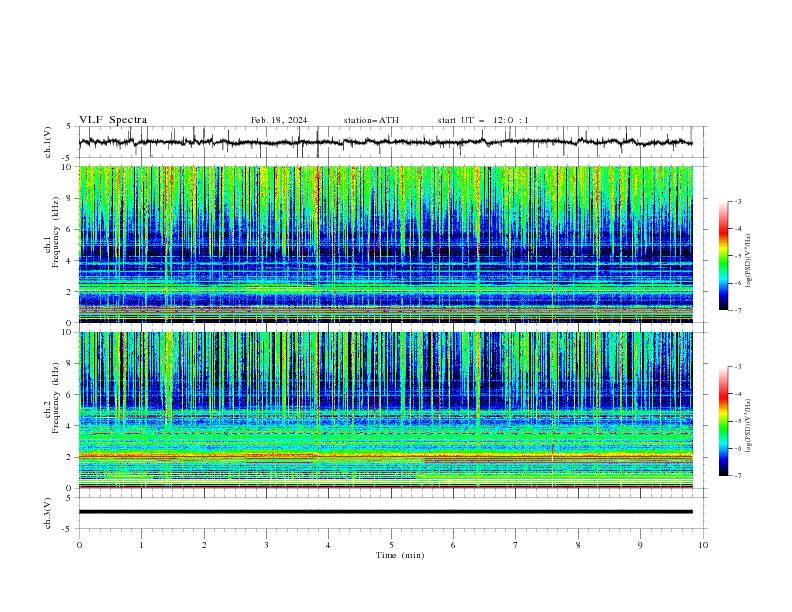
Task: Click the ch.1 "Frequency (kHz)" axis label
Action: click(56, 232)
